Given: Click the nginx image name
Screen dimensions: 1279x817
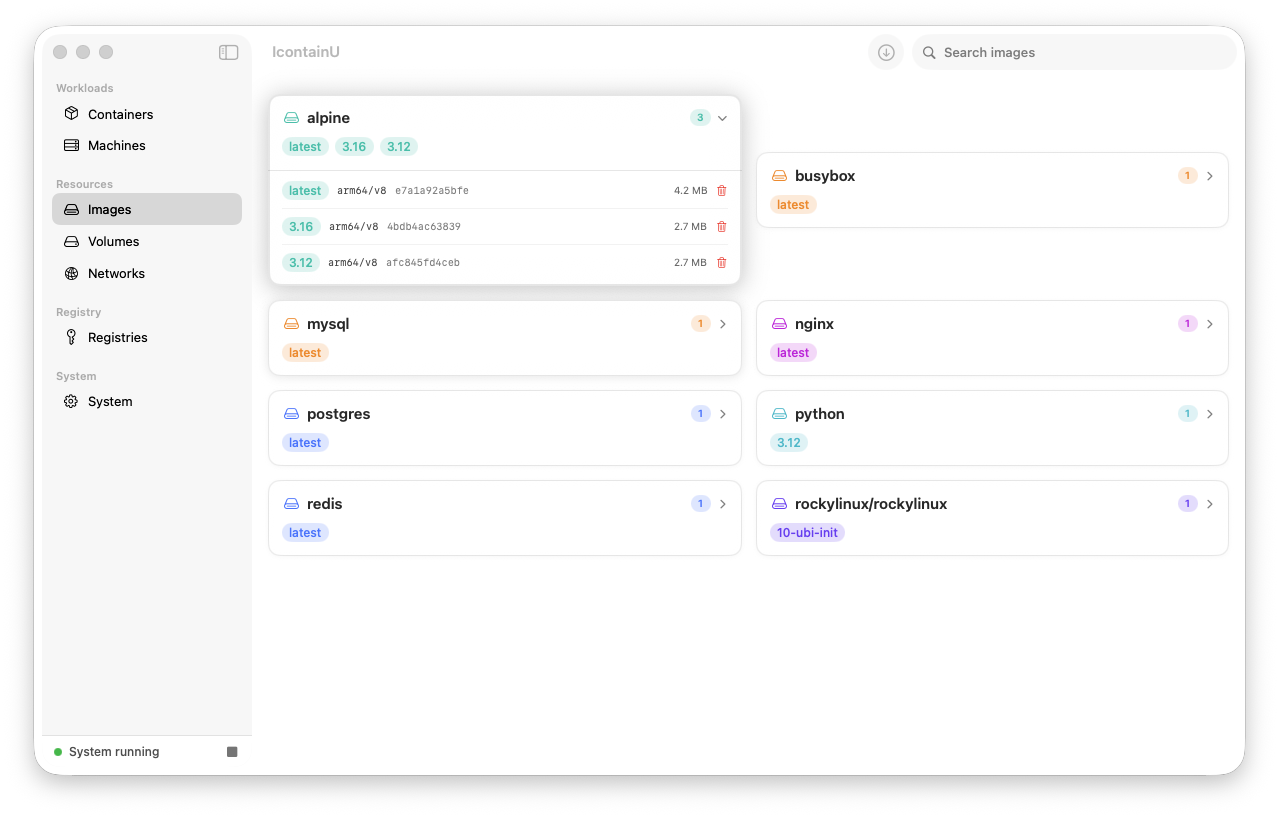Looking at the screenshot, I should 814,324.
